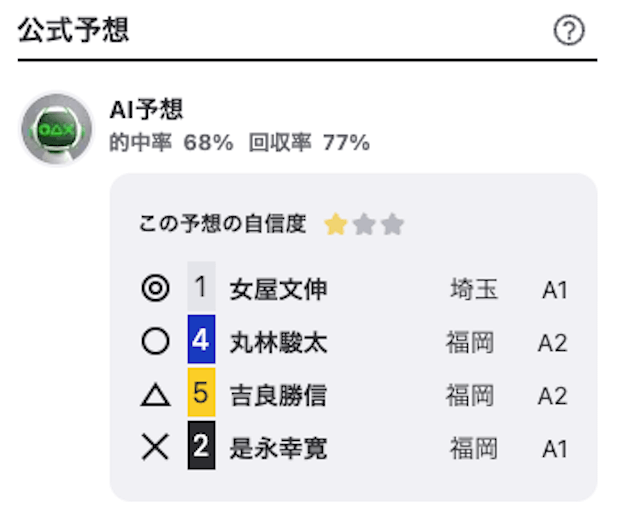Open racer 丸林駿太 profile
Viewport: 640px width, 530px height.
tap(278, 342)
